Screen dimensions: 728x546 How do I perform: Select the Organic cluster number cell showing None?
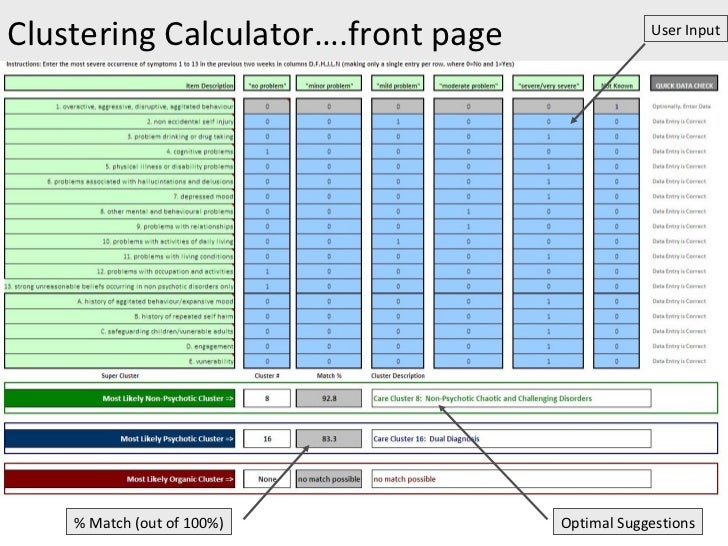(x=267, y=479)
